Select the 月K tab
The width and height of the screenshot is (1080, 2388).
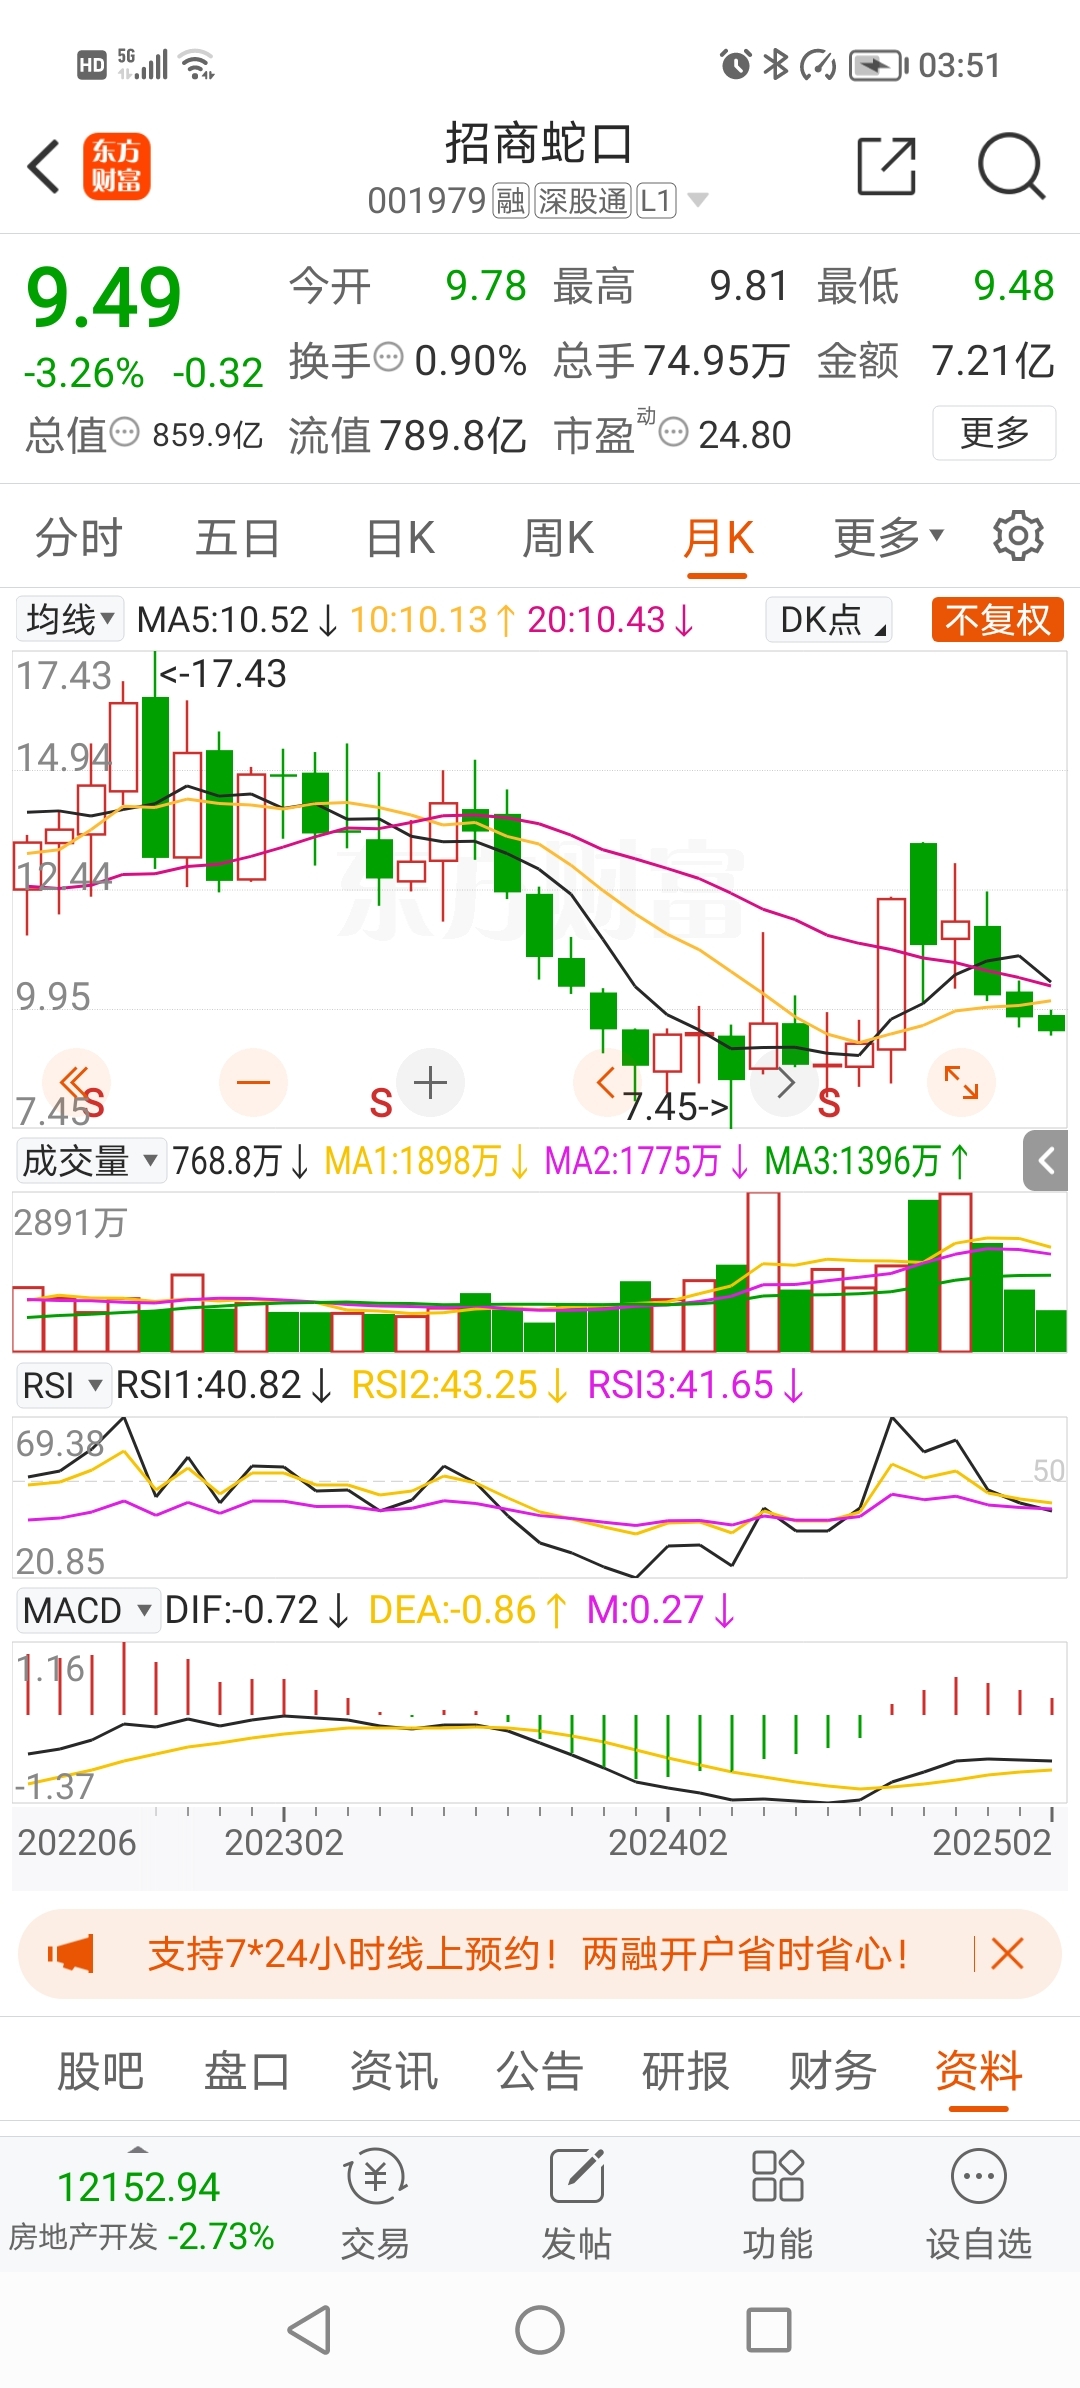(718, 538)
